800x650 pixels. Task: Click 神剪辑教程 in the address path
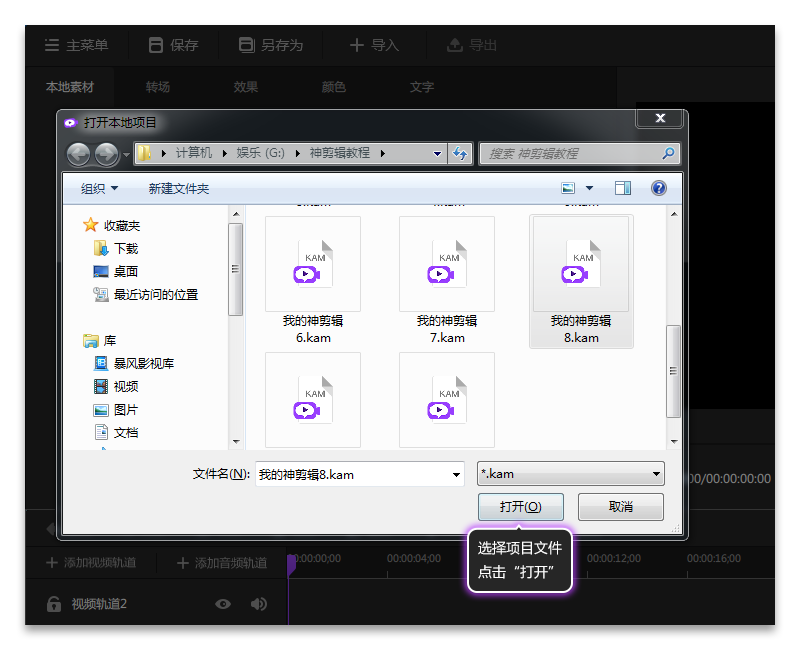[x=340, y=153]
